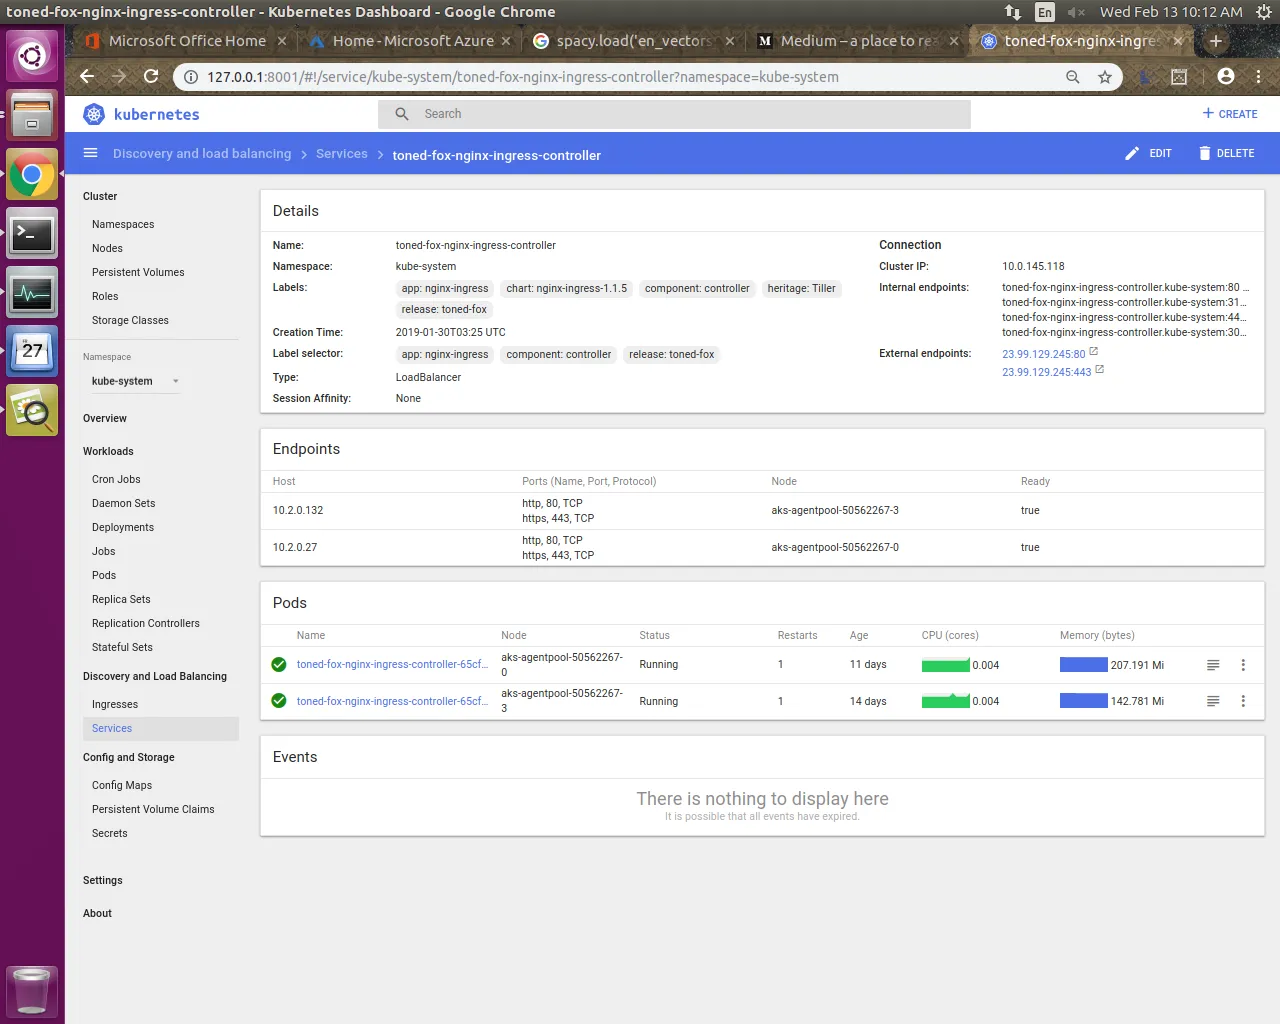The width and height of the screenshot is (1280, 1024).
Task: Open the Terminal from the Ubuntu dock
Action: (32, 234)
